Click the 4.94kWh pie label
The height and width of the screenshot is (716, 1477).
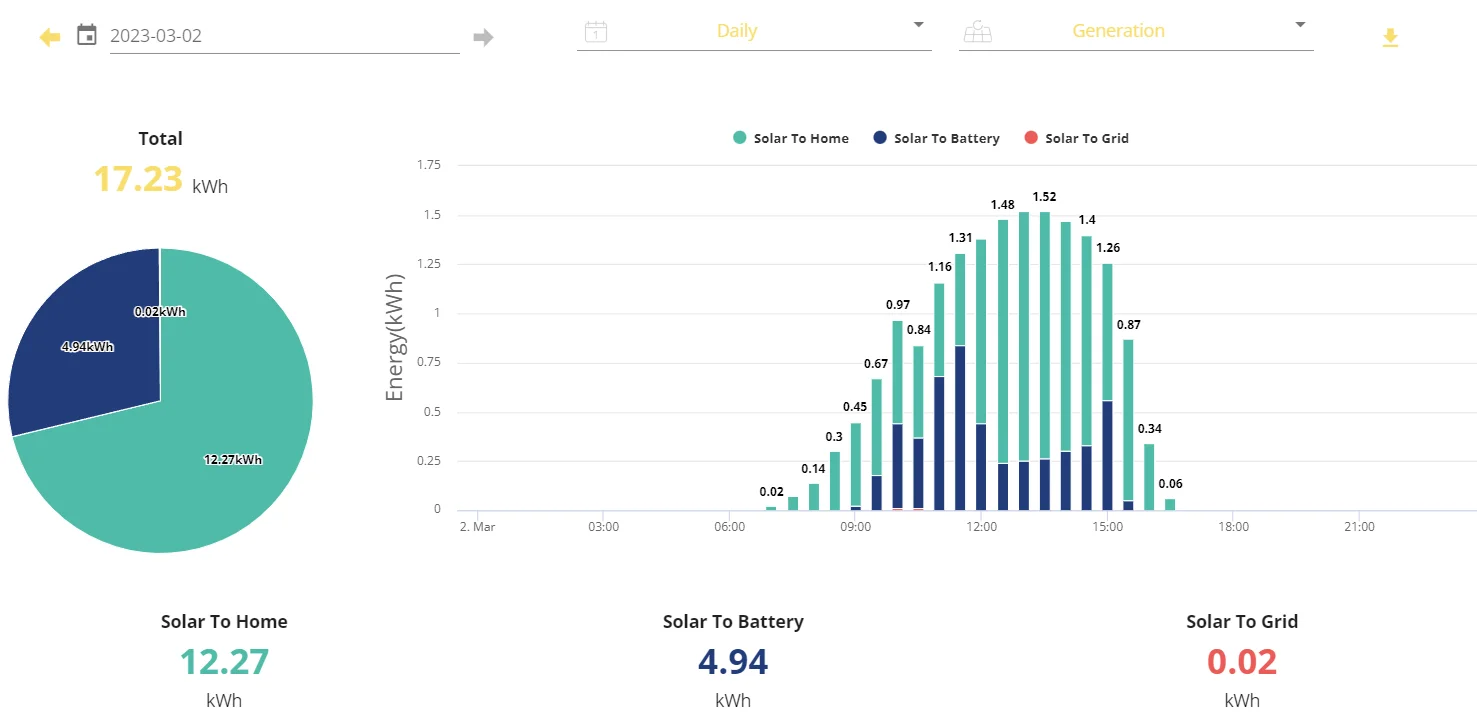pos(87,347)
